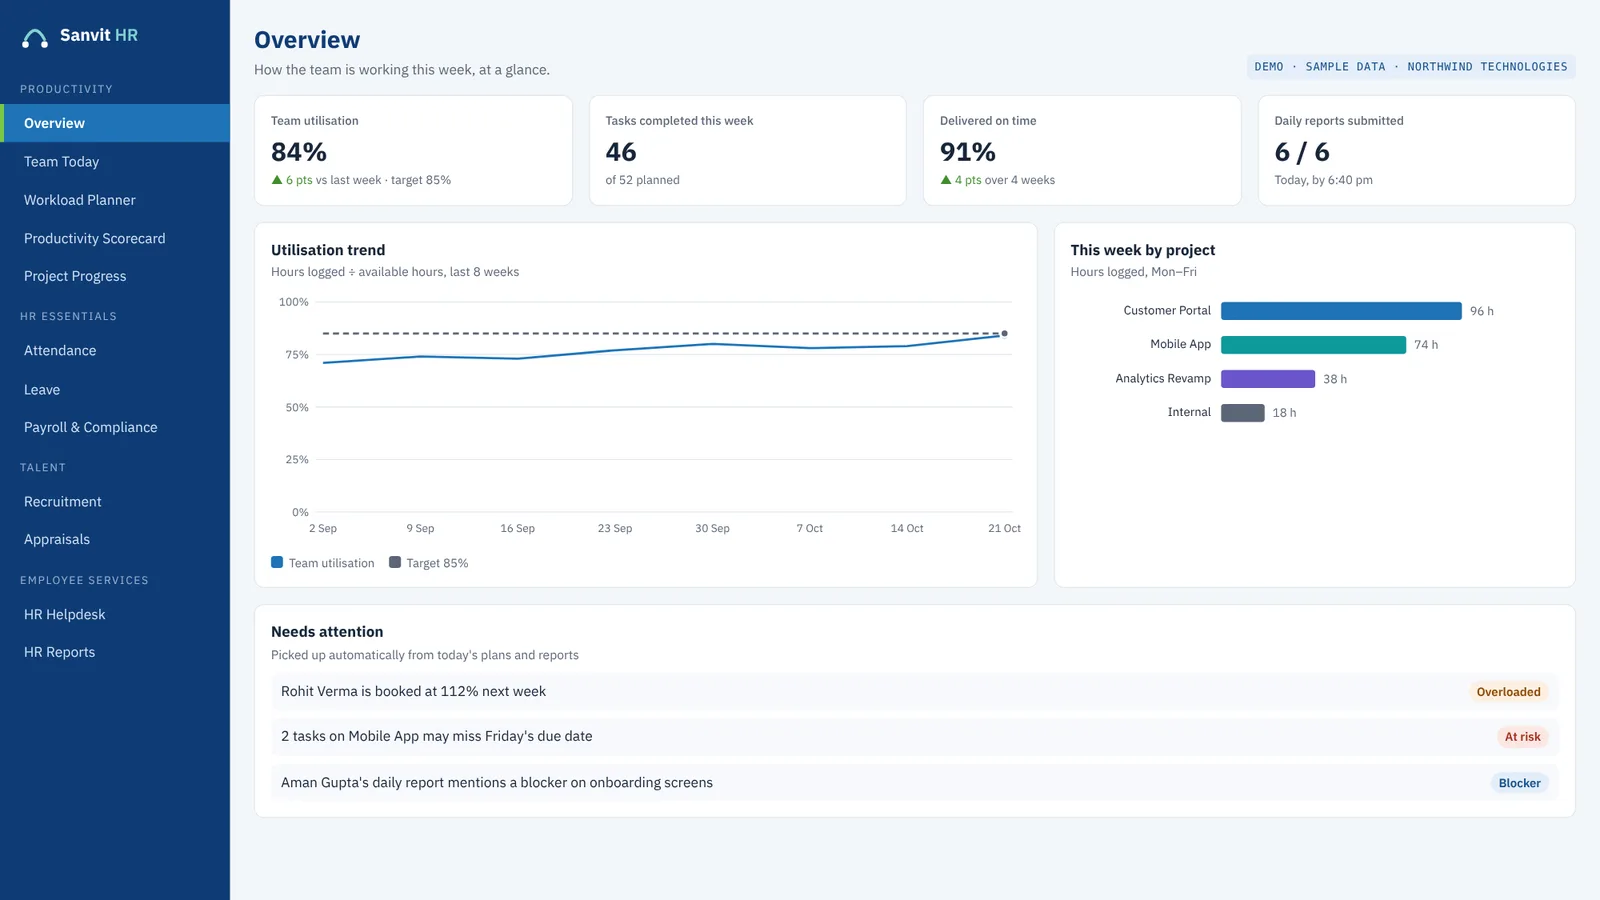The width and height of the screenshot is (1600, 900).
Task: Click the Blocker status badge
Action: (x=1519, y=783)
